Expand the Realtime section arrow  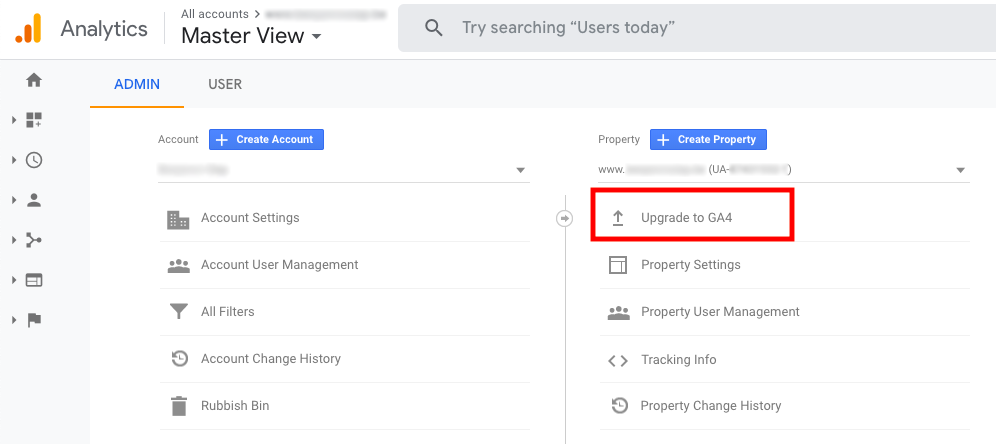pos(14,160)
